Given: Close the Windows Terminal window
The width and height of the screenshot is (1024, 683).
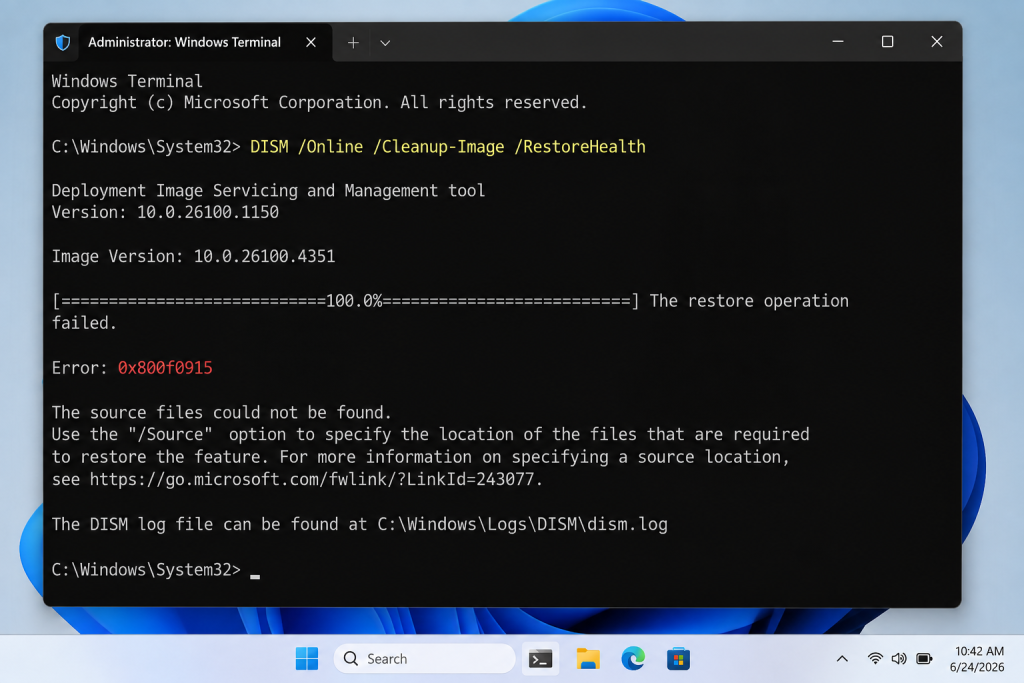Looking at the screenshot, I should (x=936, y=42).
